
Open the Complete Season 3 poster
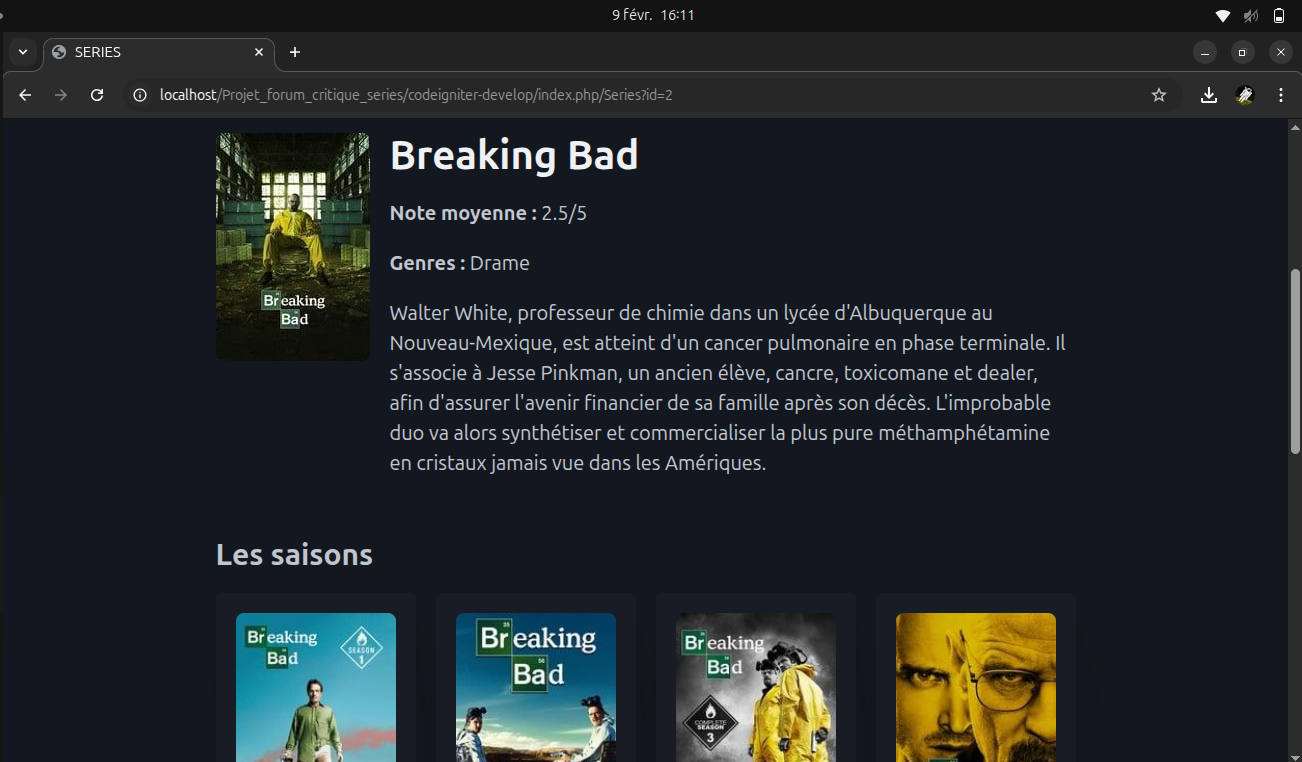click(756, 687)
